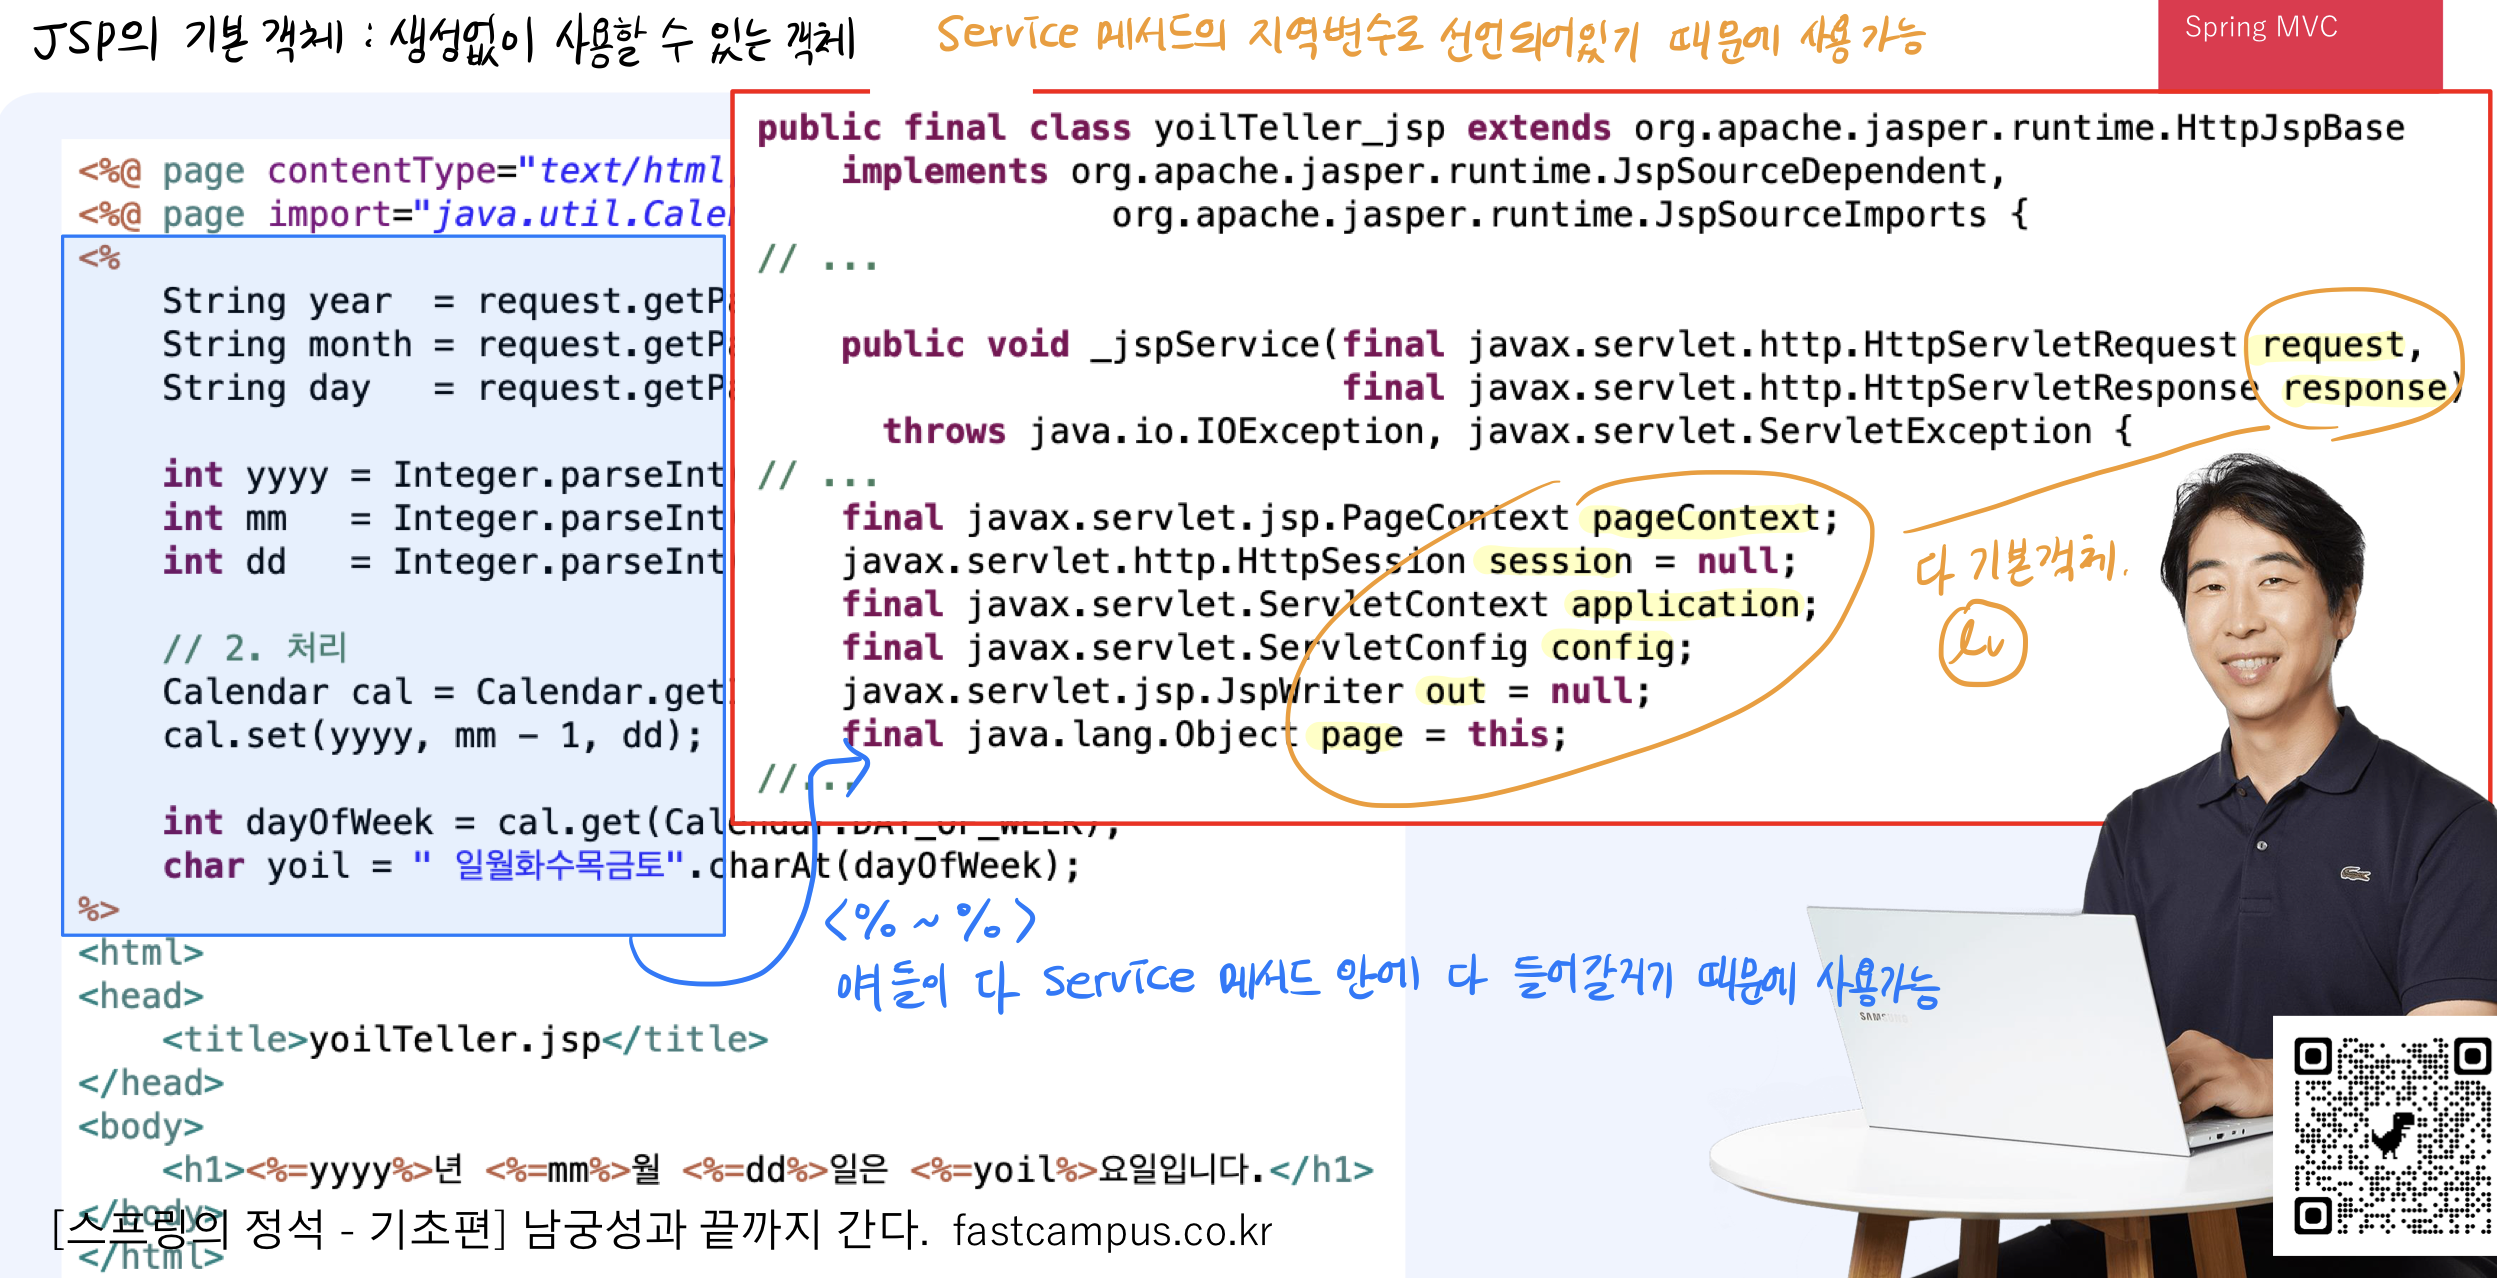
Task: Click the closing %> scriptlet tag
Action: pos(98,909)
